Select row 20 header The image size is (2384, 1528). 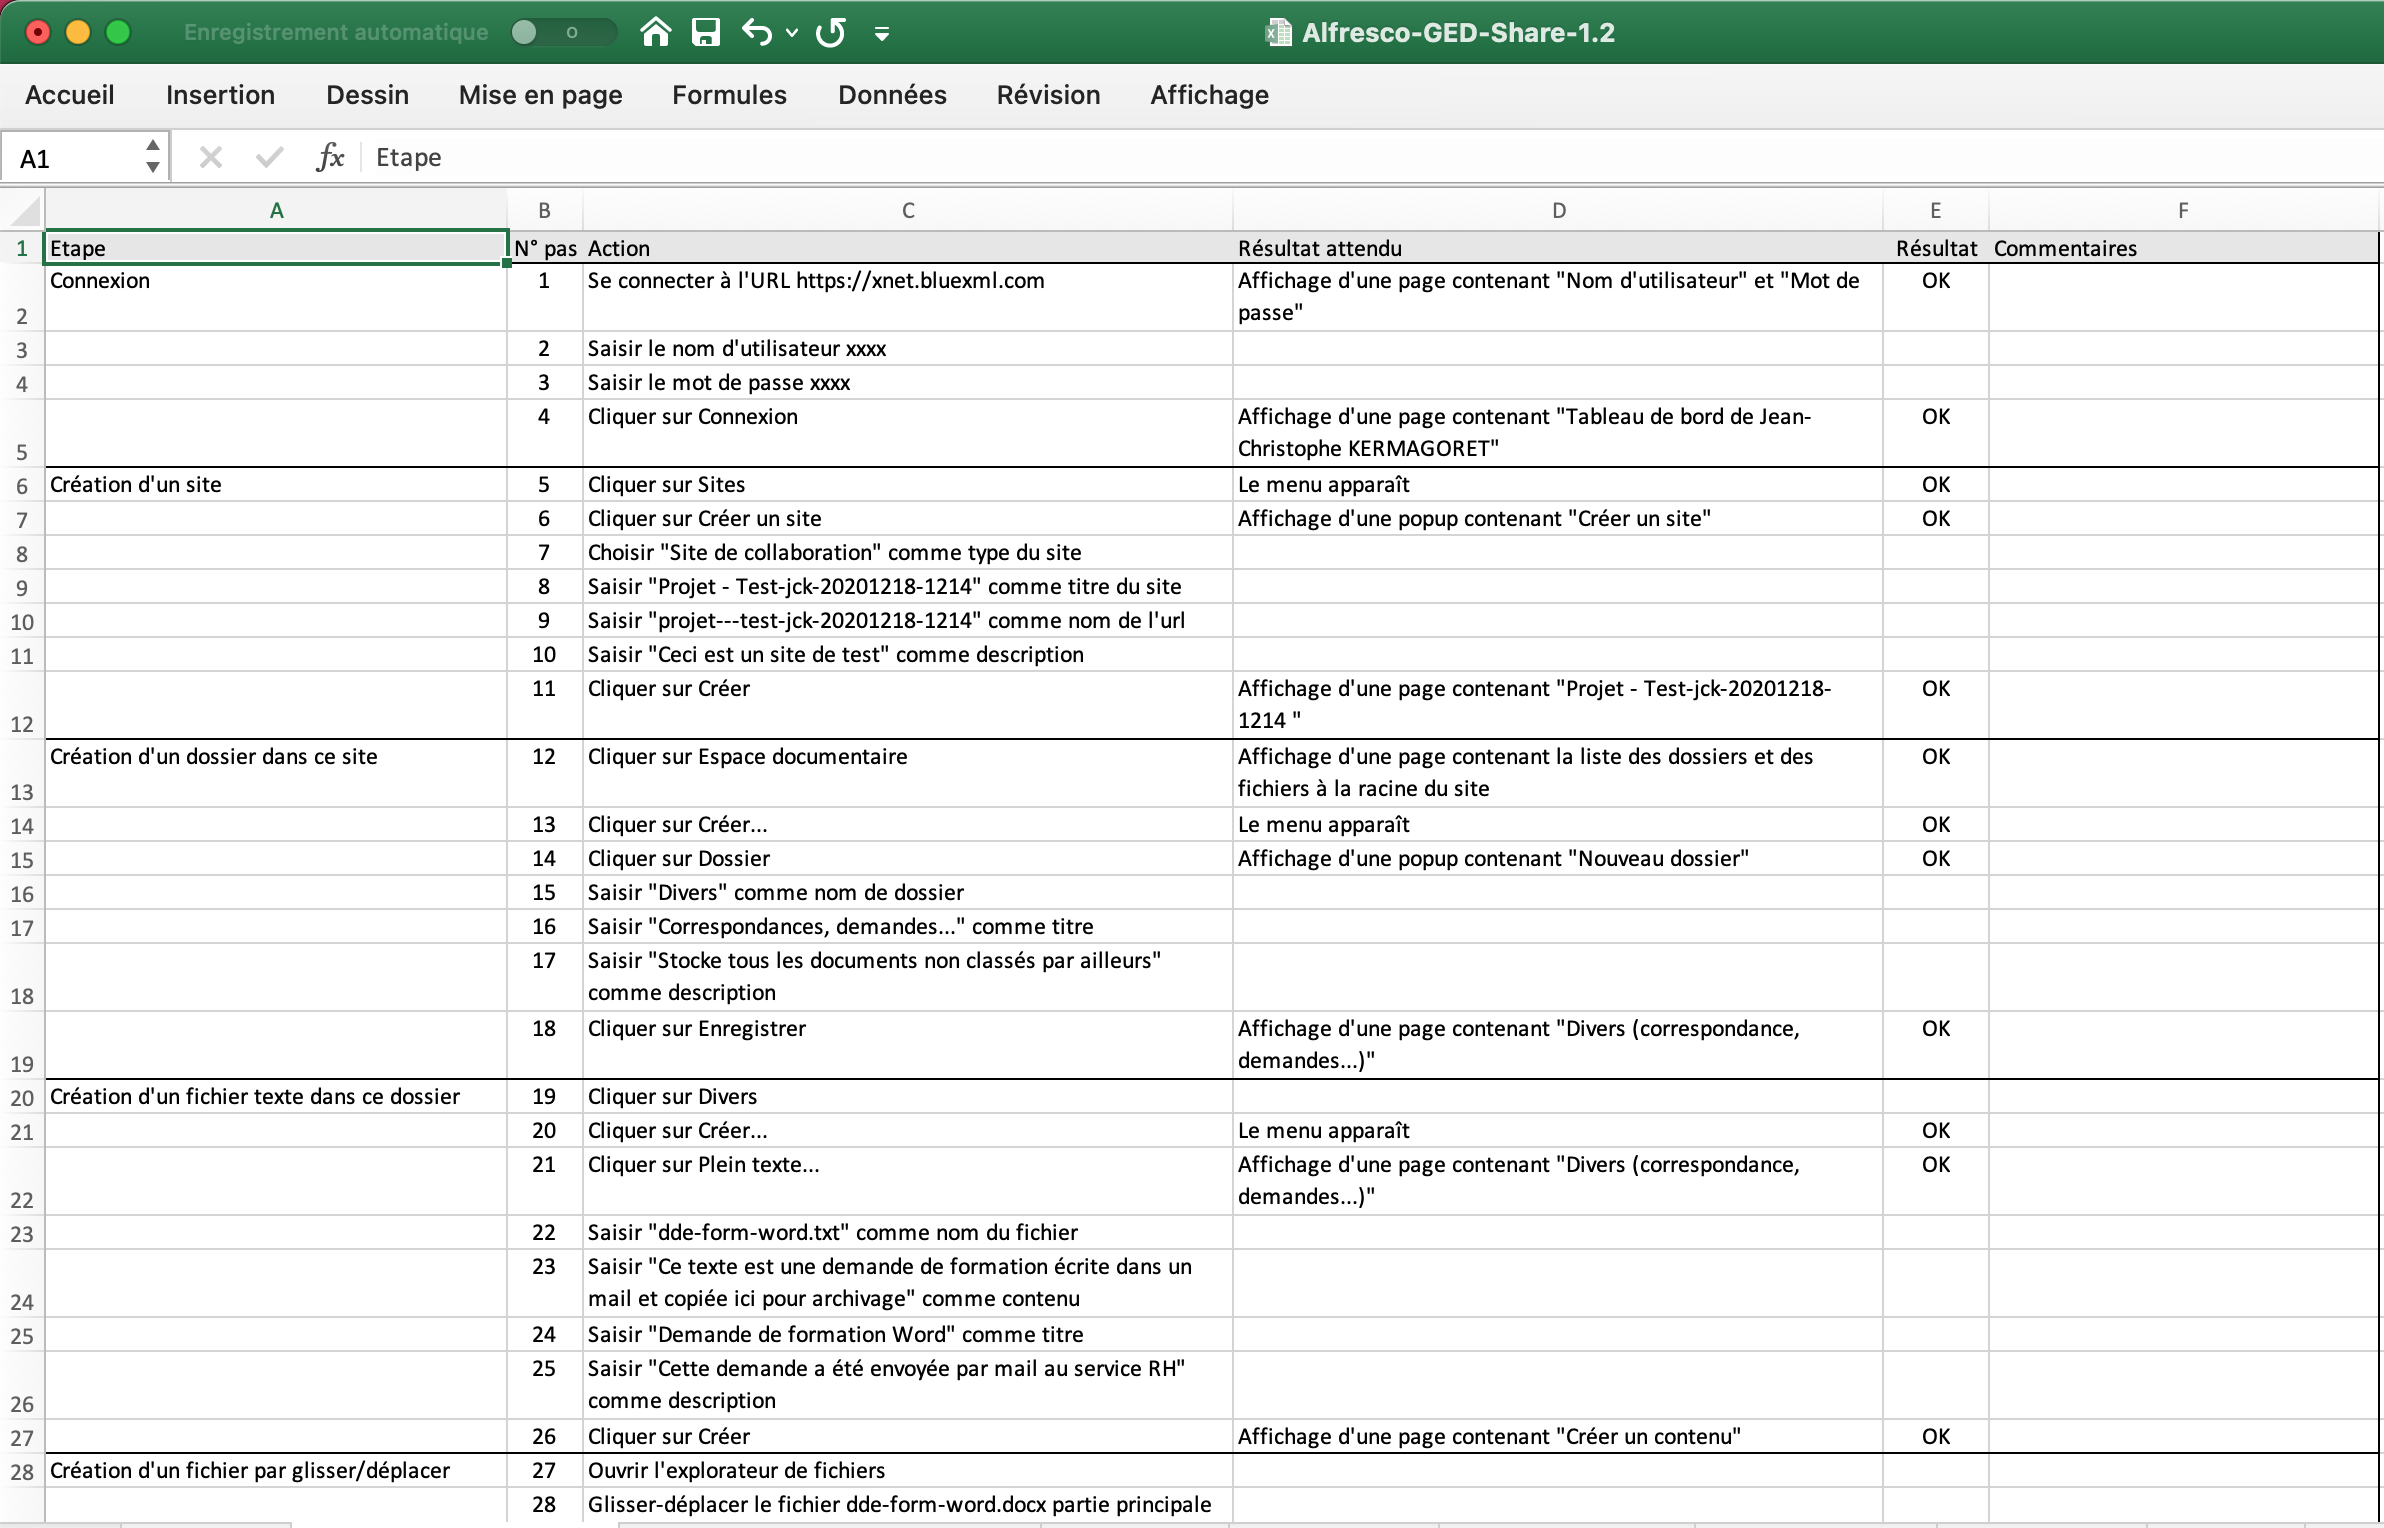22,1098
